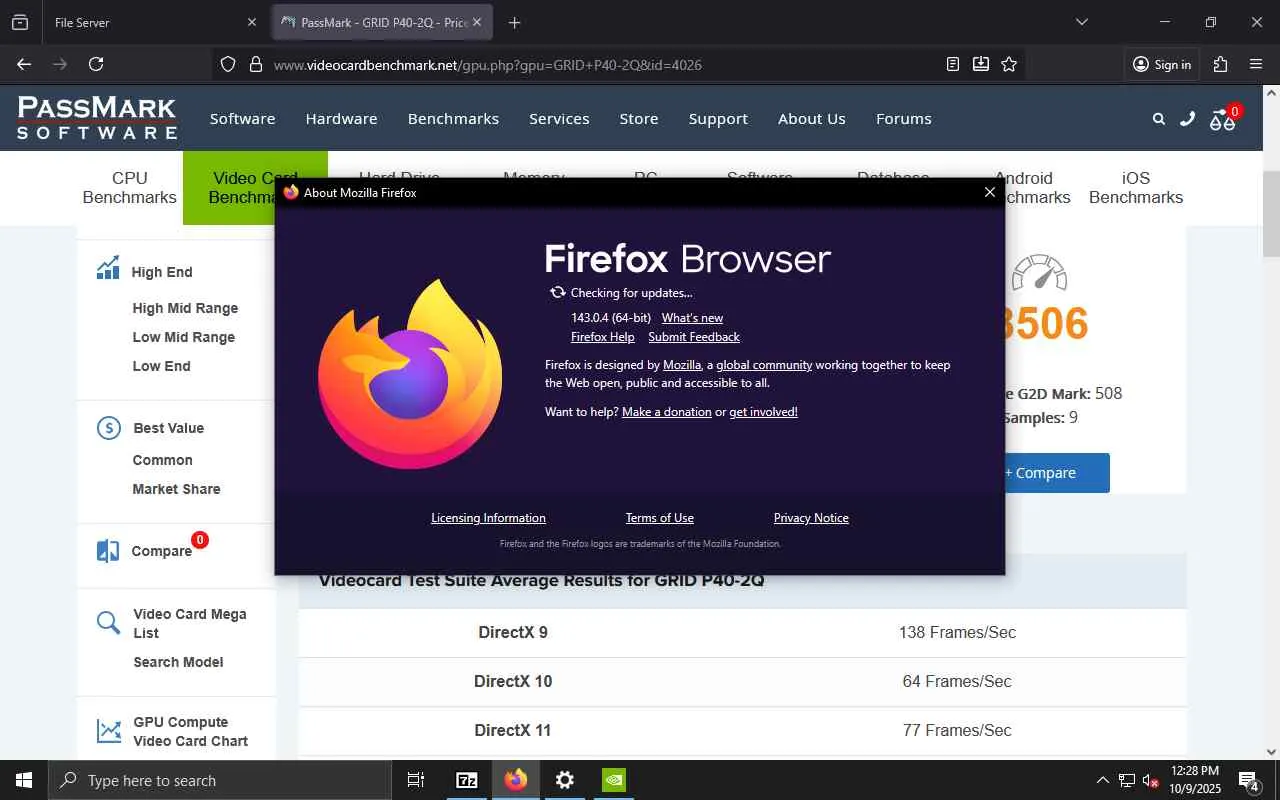1280x800 pixels.
Task: Switch to the CPU Benchmarks tab
Action: 130,187
